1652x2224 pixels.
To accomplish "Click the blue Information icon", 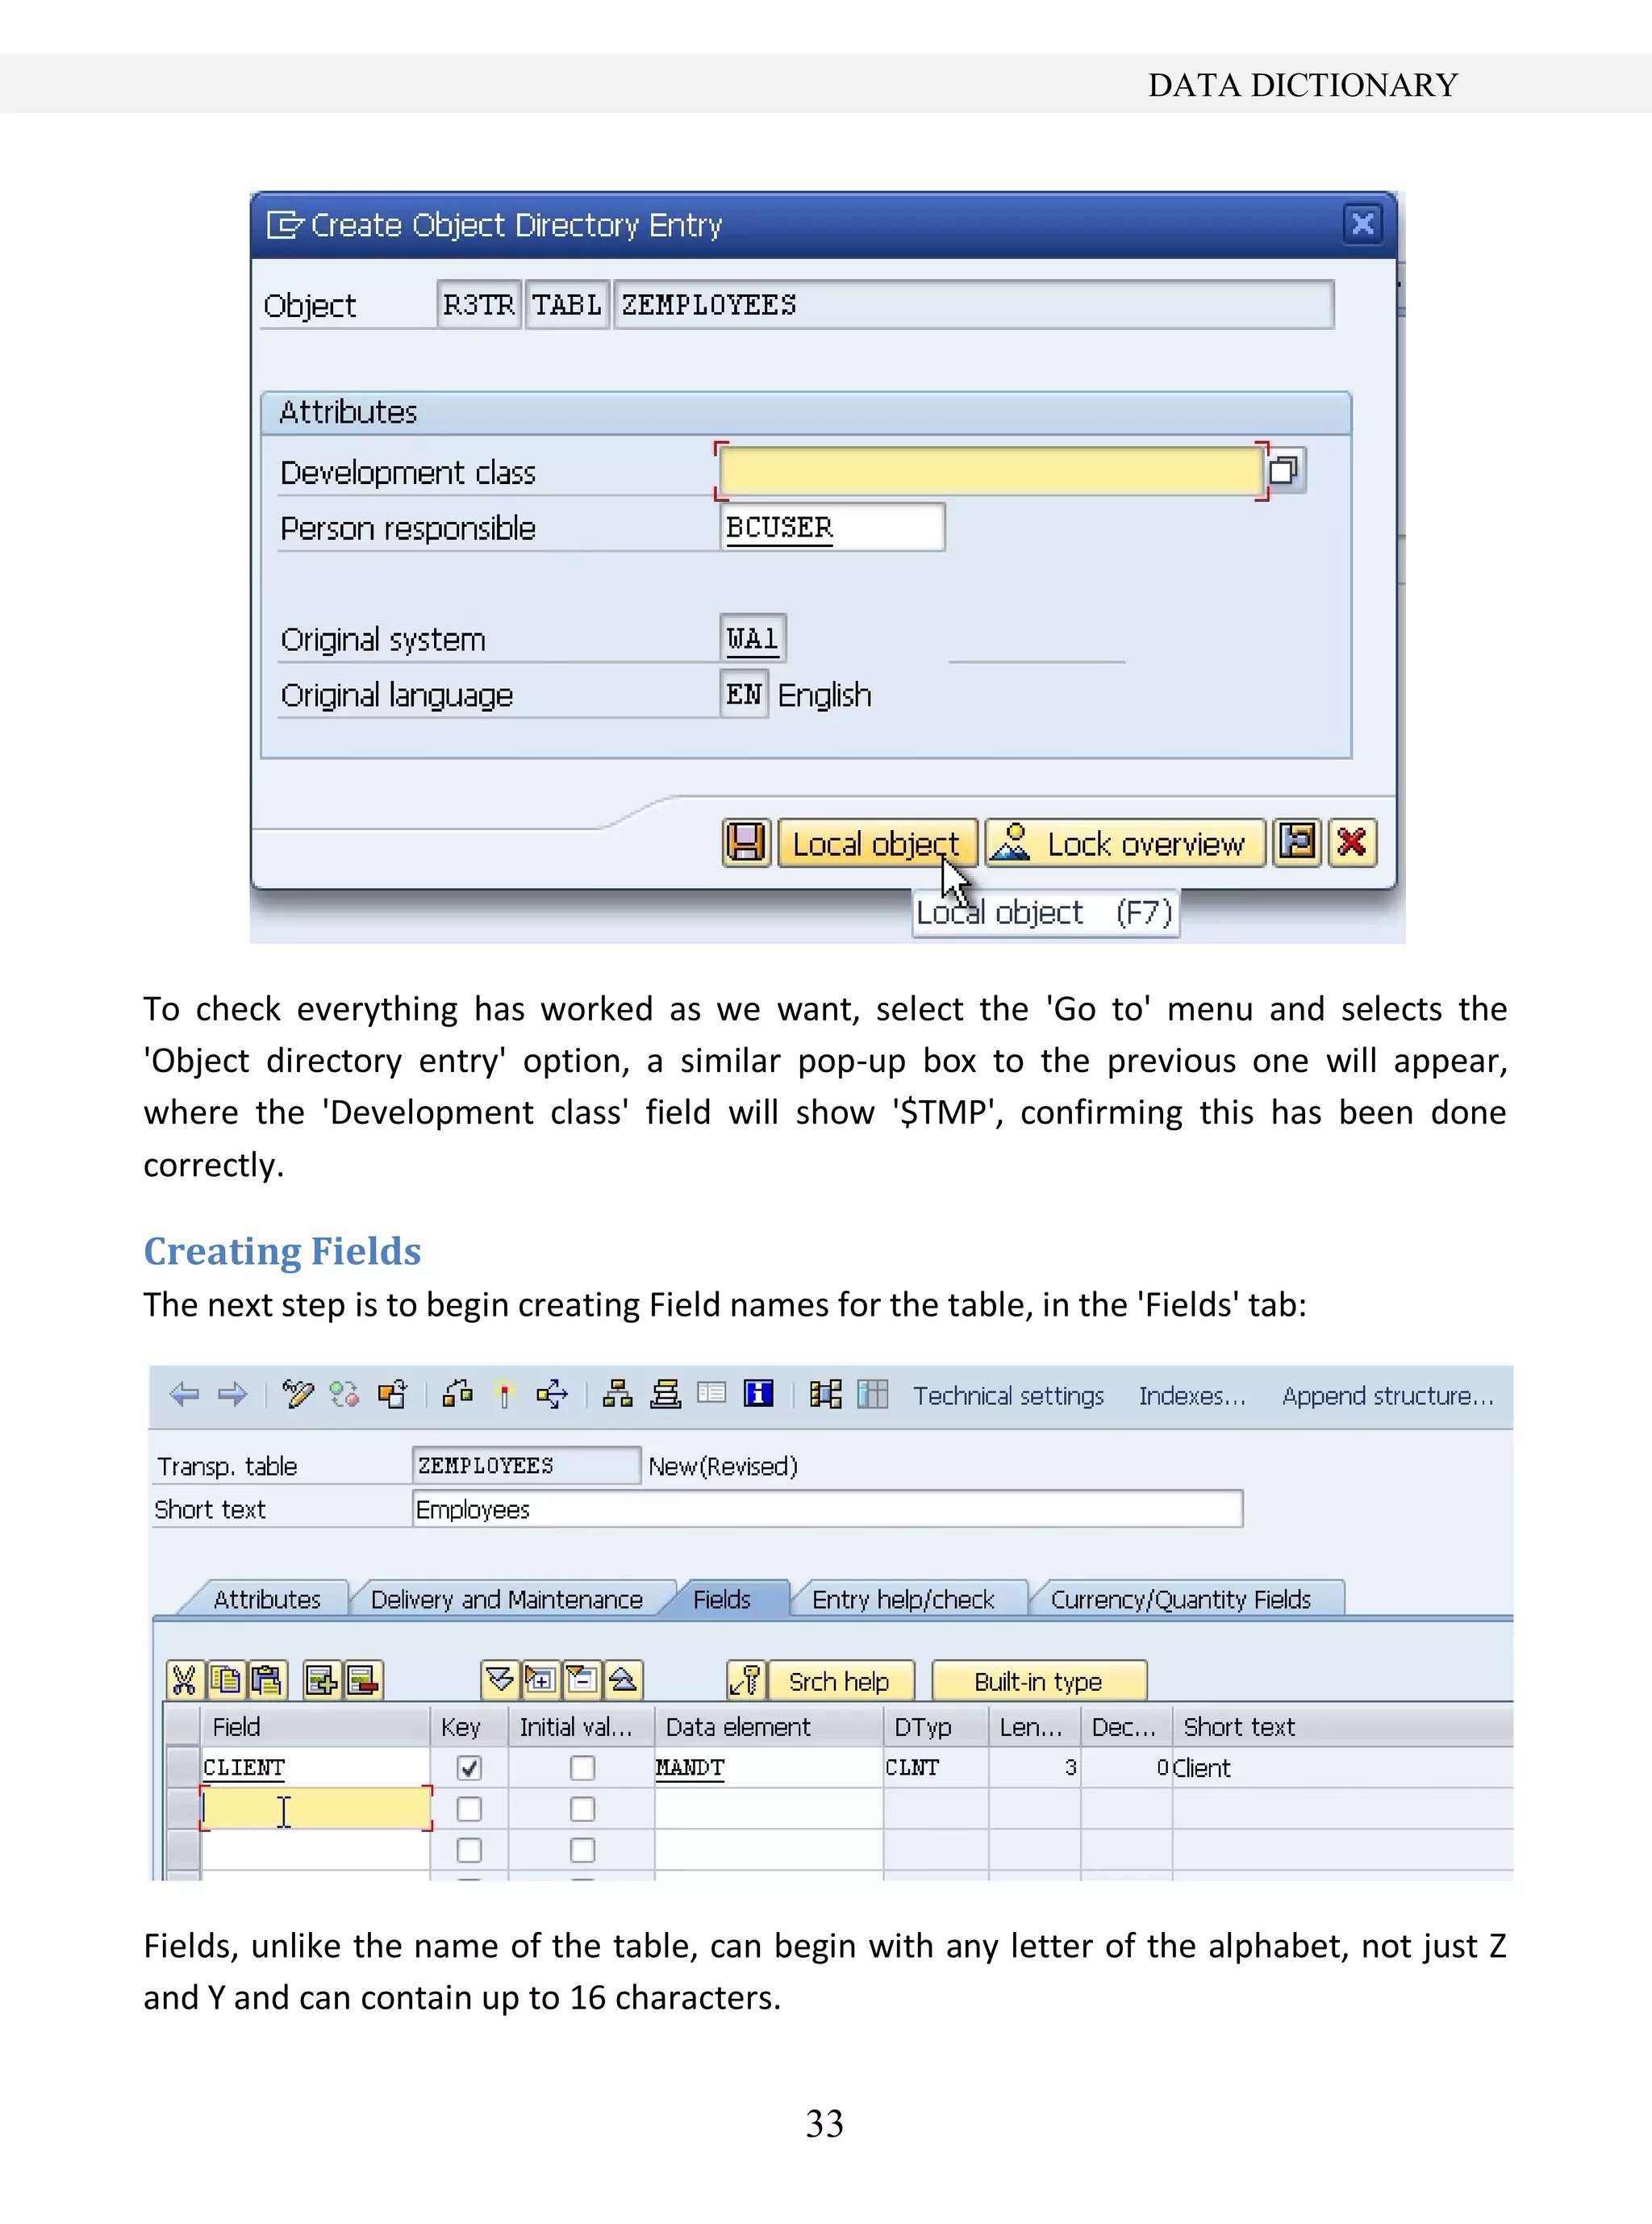I will [x=759, y=1393].
